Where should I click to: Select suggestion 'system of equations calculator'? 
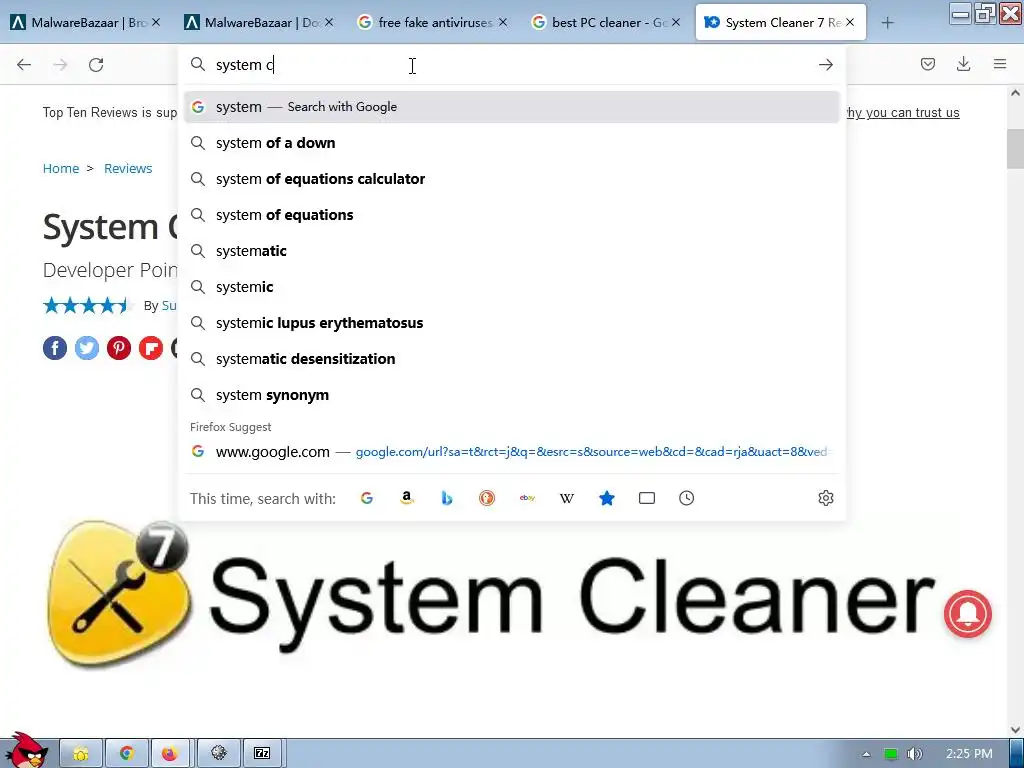click(x=511, y=179)
